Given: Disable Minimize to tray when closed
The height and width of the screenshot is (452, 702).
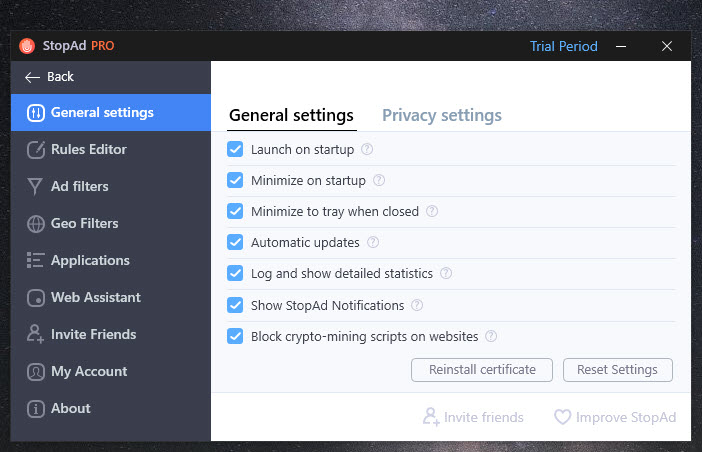Looking at the screenshot, I should pyautogui.click(x=235, y=211).
